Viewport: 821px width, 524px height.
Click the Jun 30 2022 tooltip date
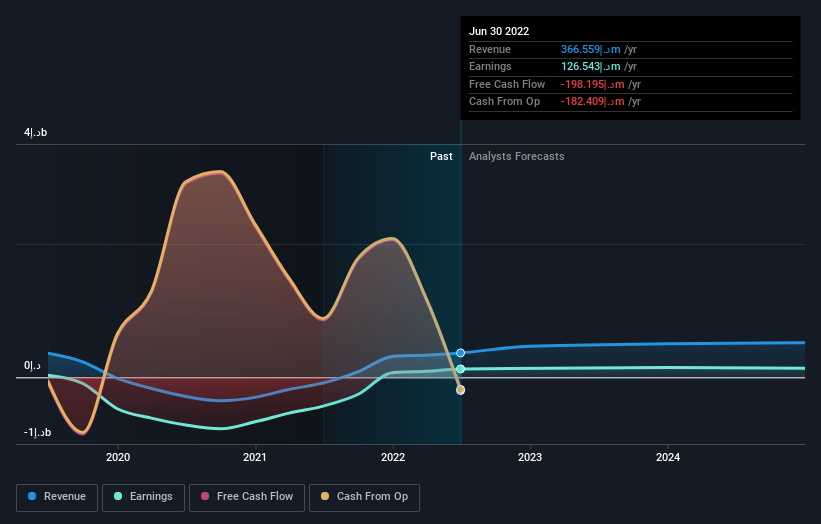click(499, 31)
